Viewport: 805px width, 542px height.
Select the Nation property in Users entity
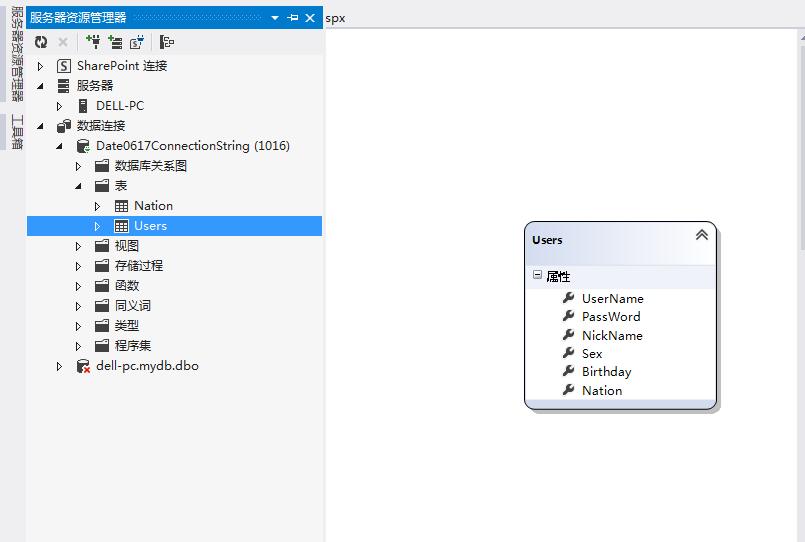(x=602, y=391)
